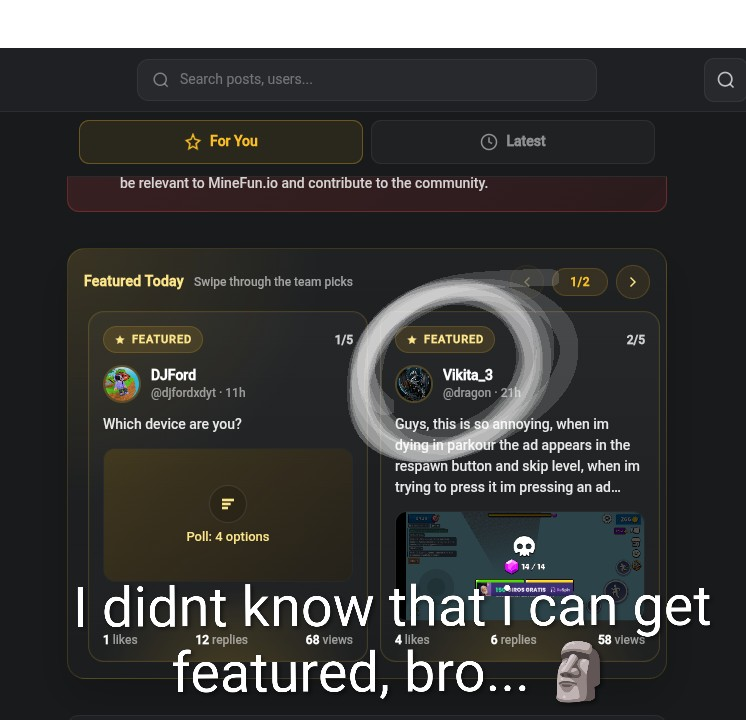Click the star icon on For You tab

tap(193, 142)
